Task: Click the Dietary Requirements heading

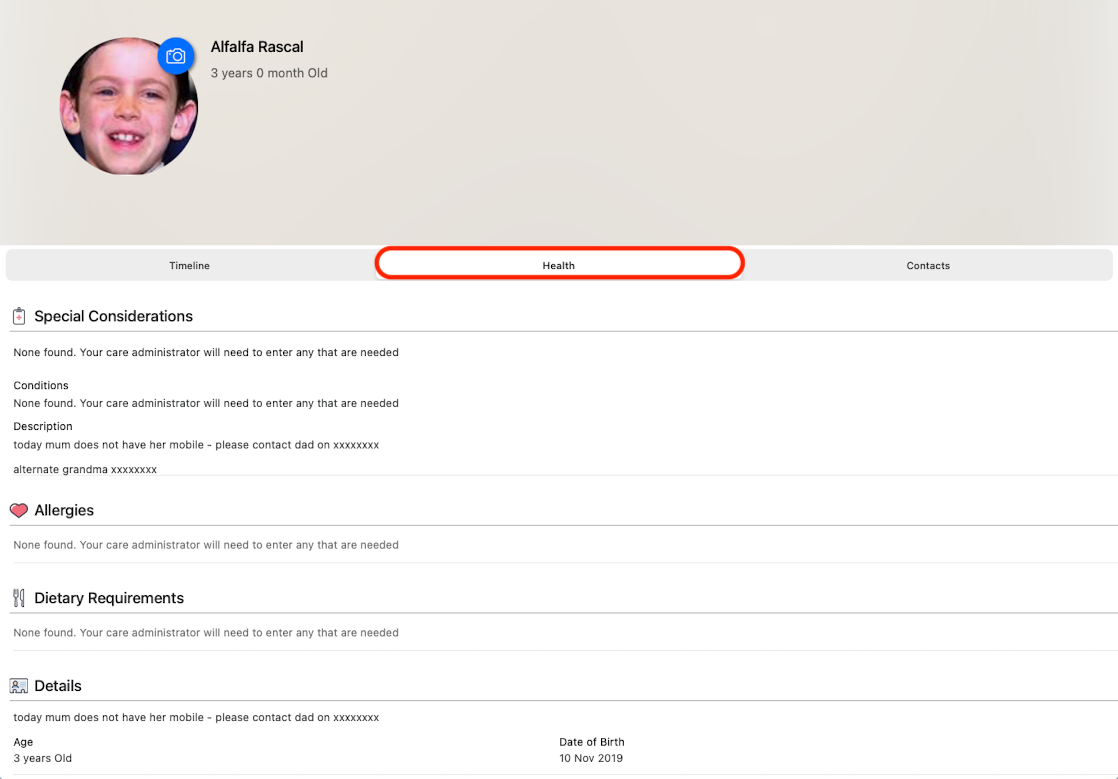Action: click(109, 598)
